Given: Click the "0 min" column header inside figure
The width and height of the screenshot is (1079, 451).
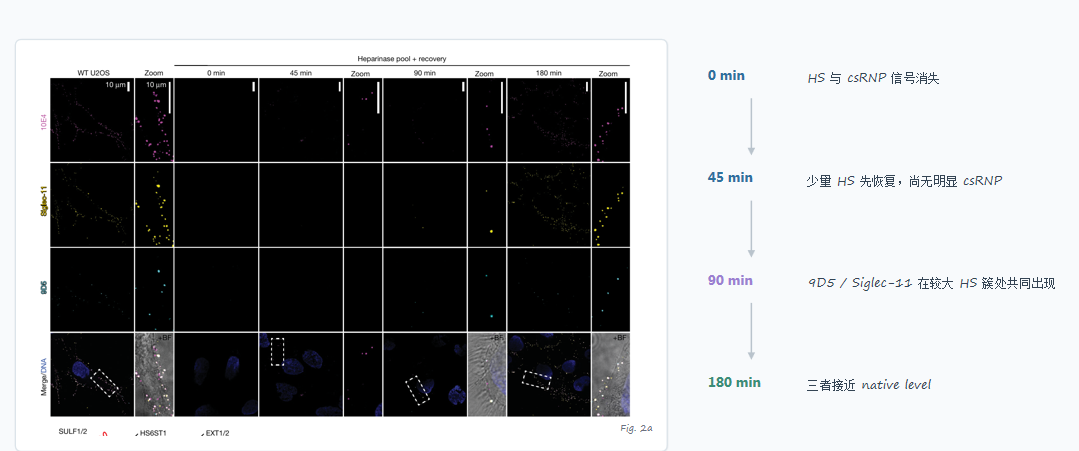Looking at the screenshot, I should click(x=216, y=73).
